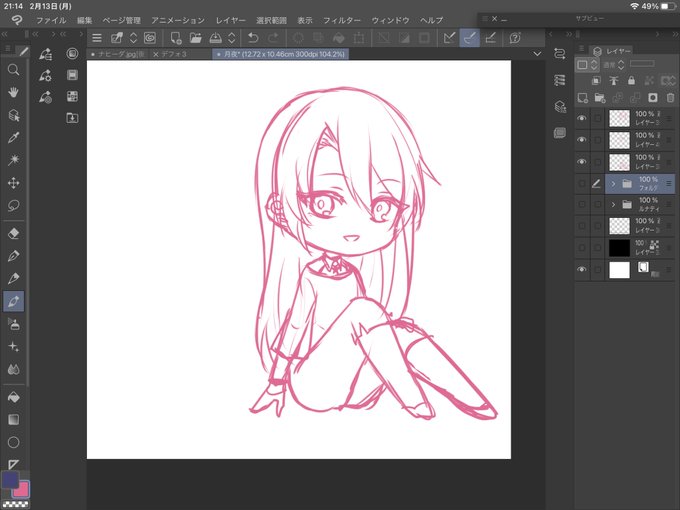Save the canvas via save icon
680x510 pixels.
click(x=216, y=38)
